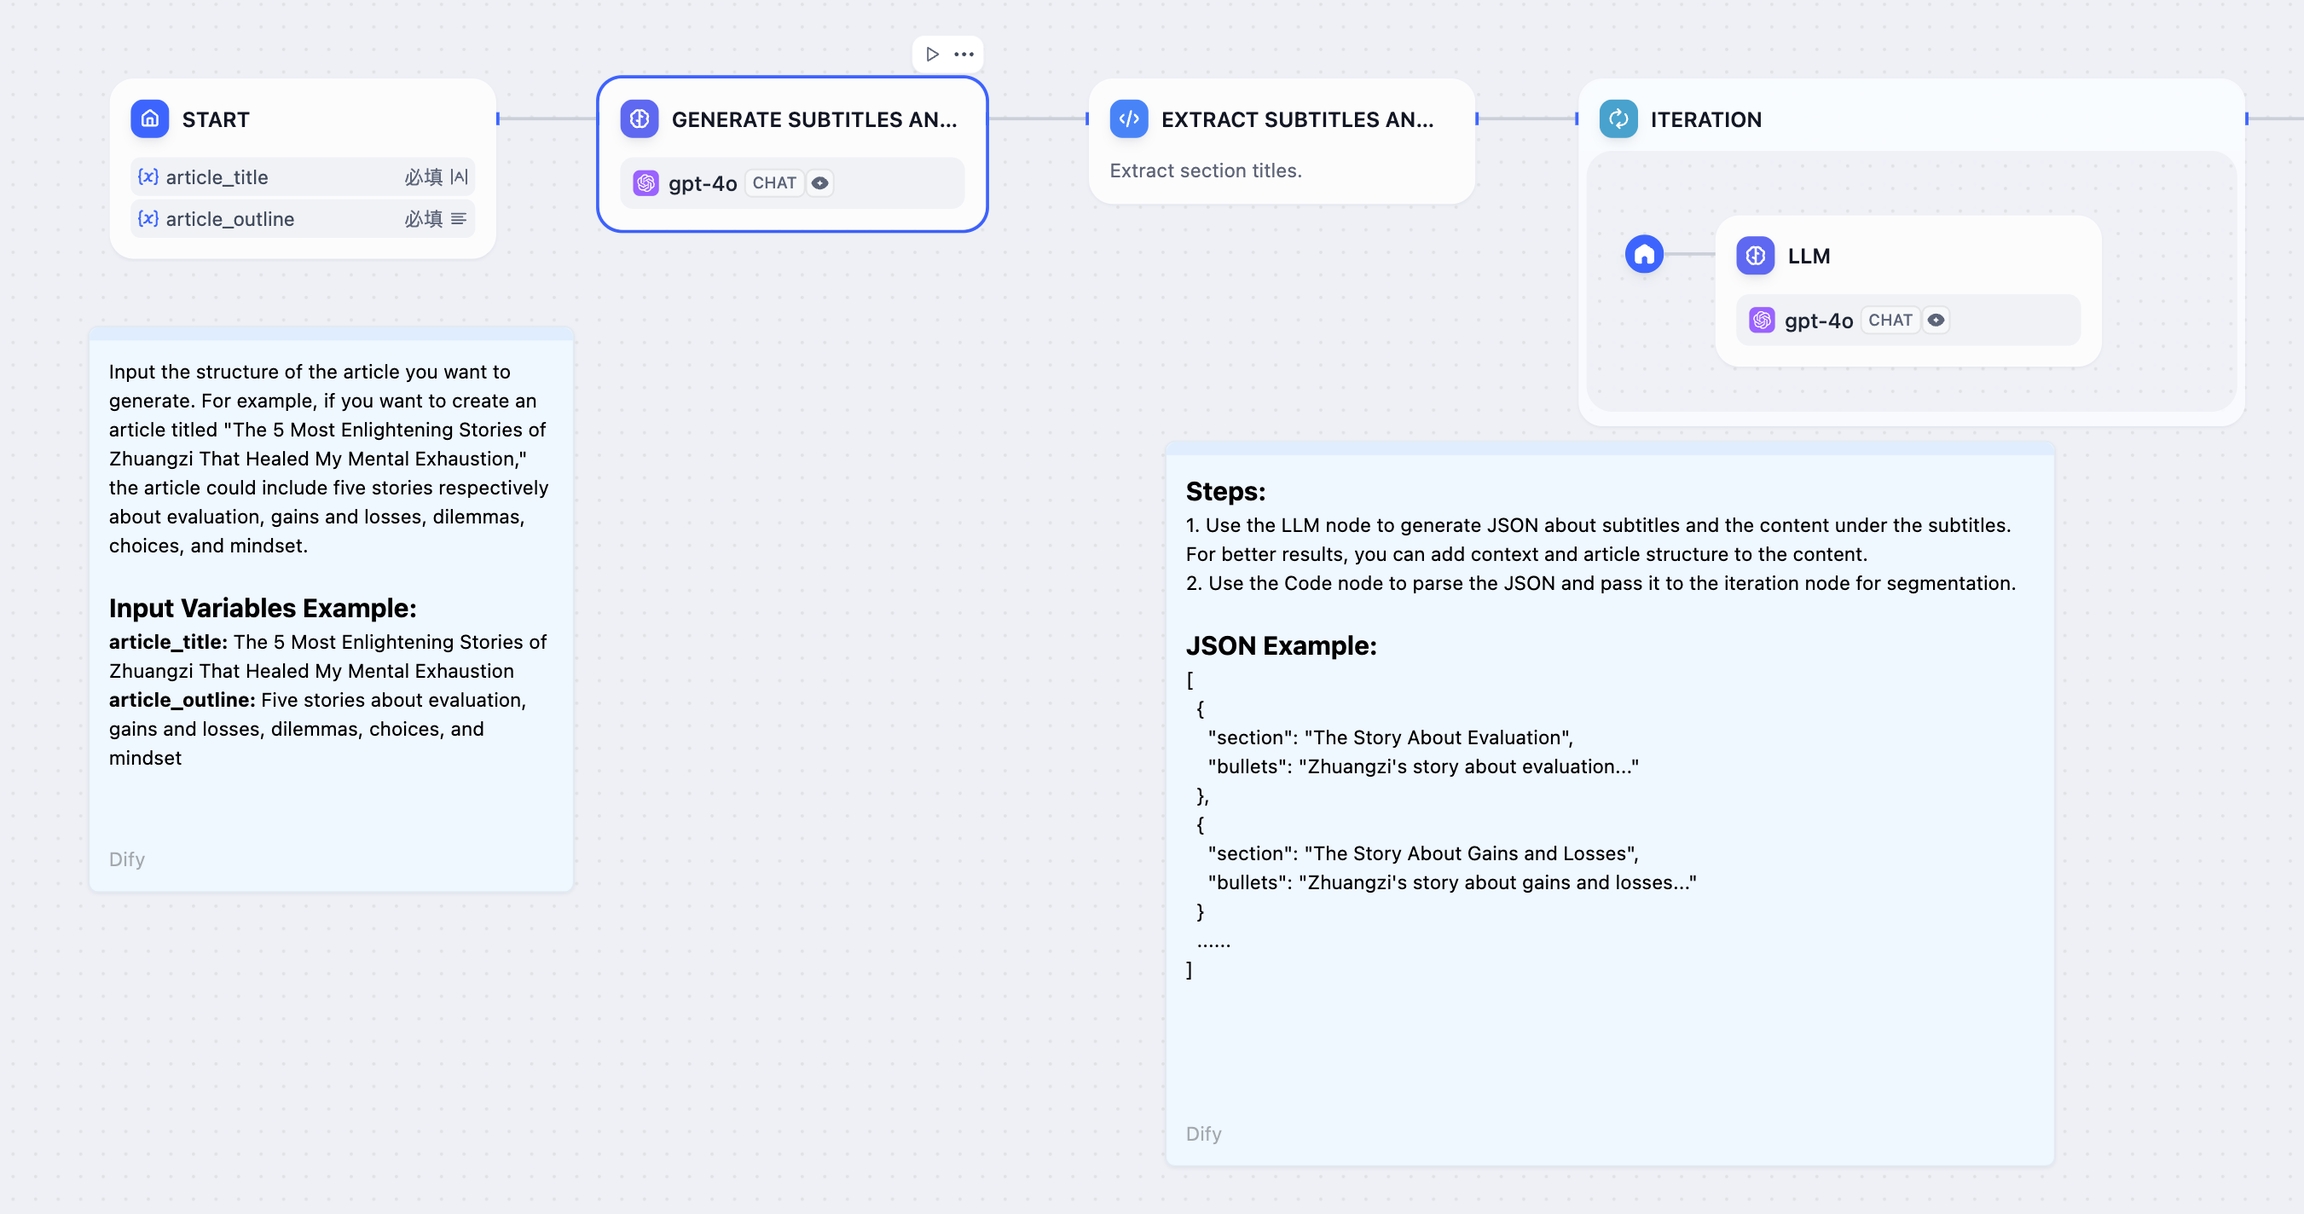Click the CHAT badge in Generate Subtitles node

[x=774, y=183]
